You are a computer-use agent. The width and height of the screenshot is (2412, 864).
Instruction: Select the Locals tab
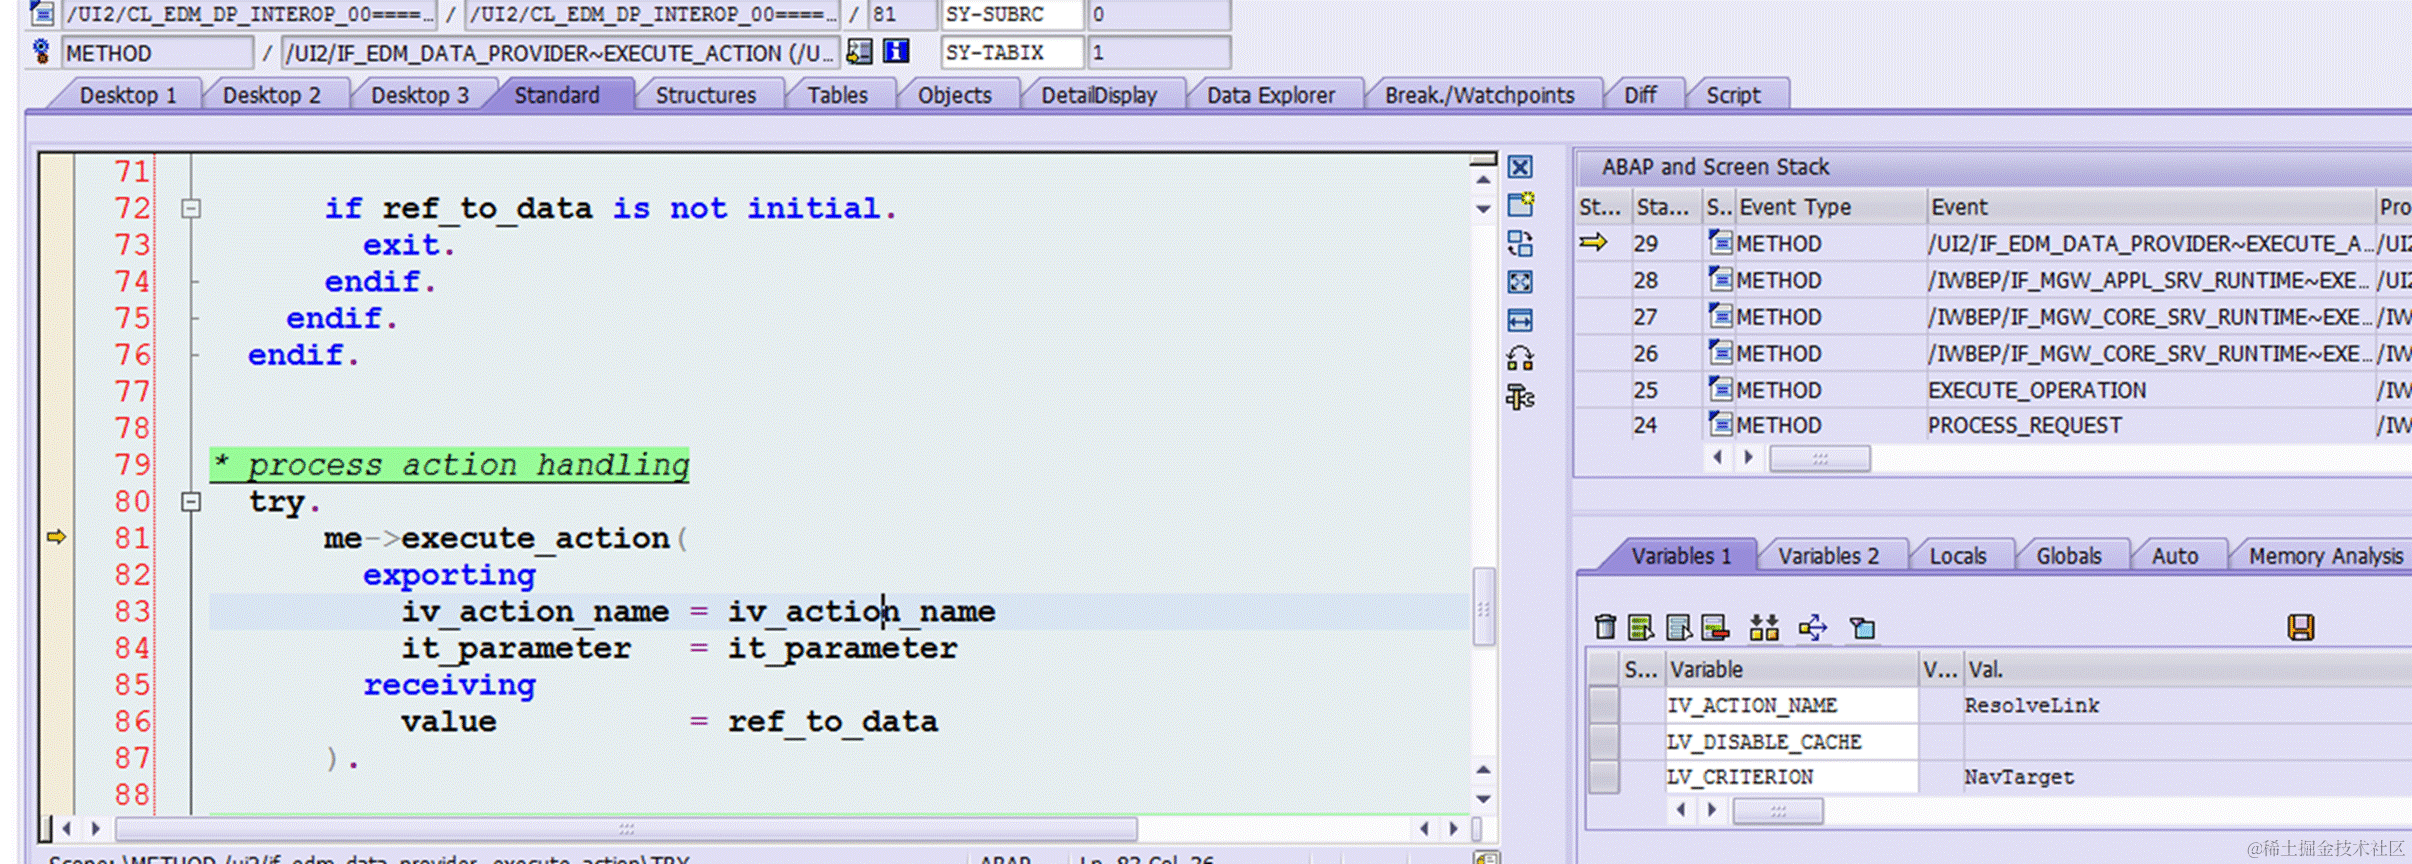(1958, 556)
